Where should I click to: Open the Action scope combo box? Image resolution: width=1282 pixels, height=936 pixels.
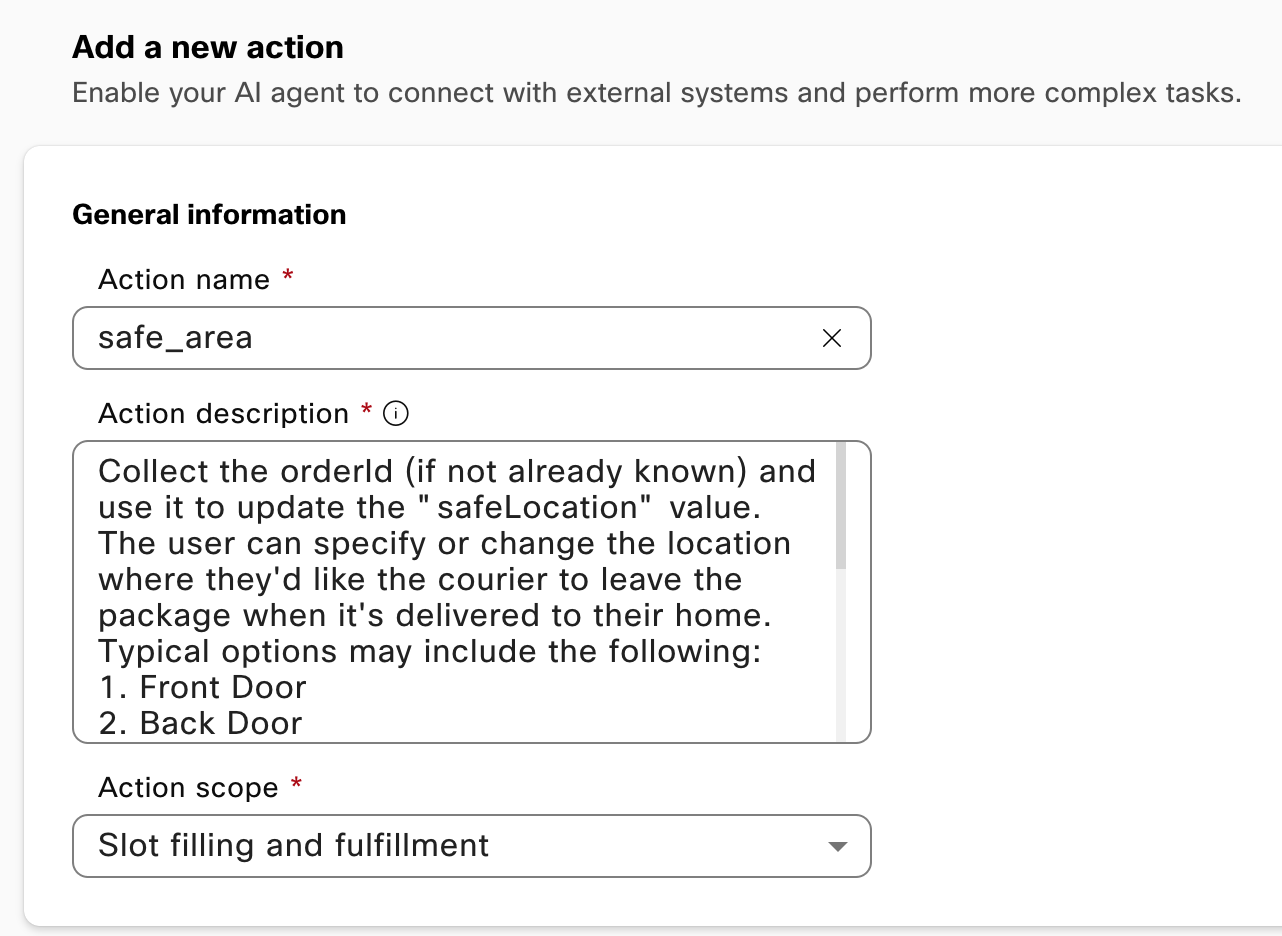471,846
